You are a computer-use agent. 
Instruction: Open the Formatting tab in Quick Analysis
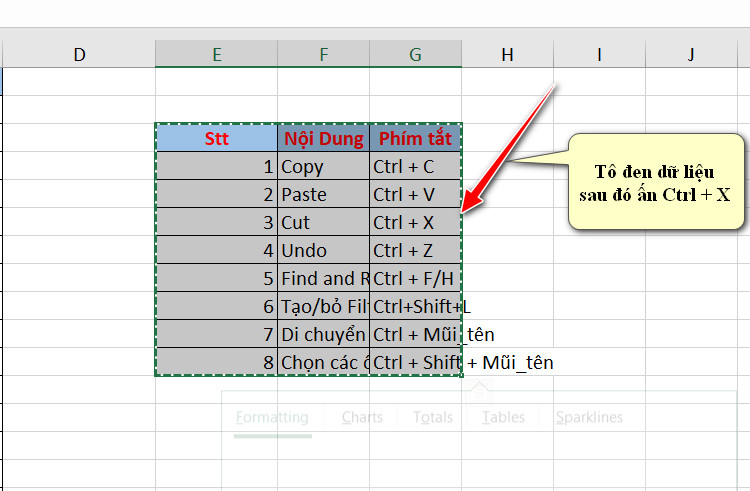point(272,417)
